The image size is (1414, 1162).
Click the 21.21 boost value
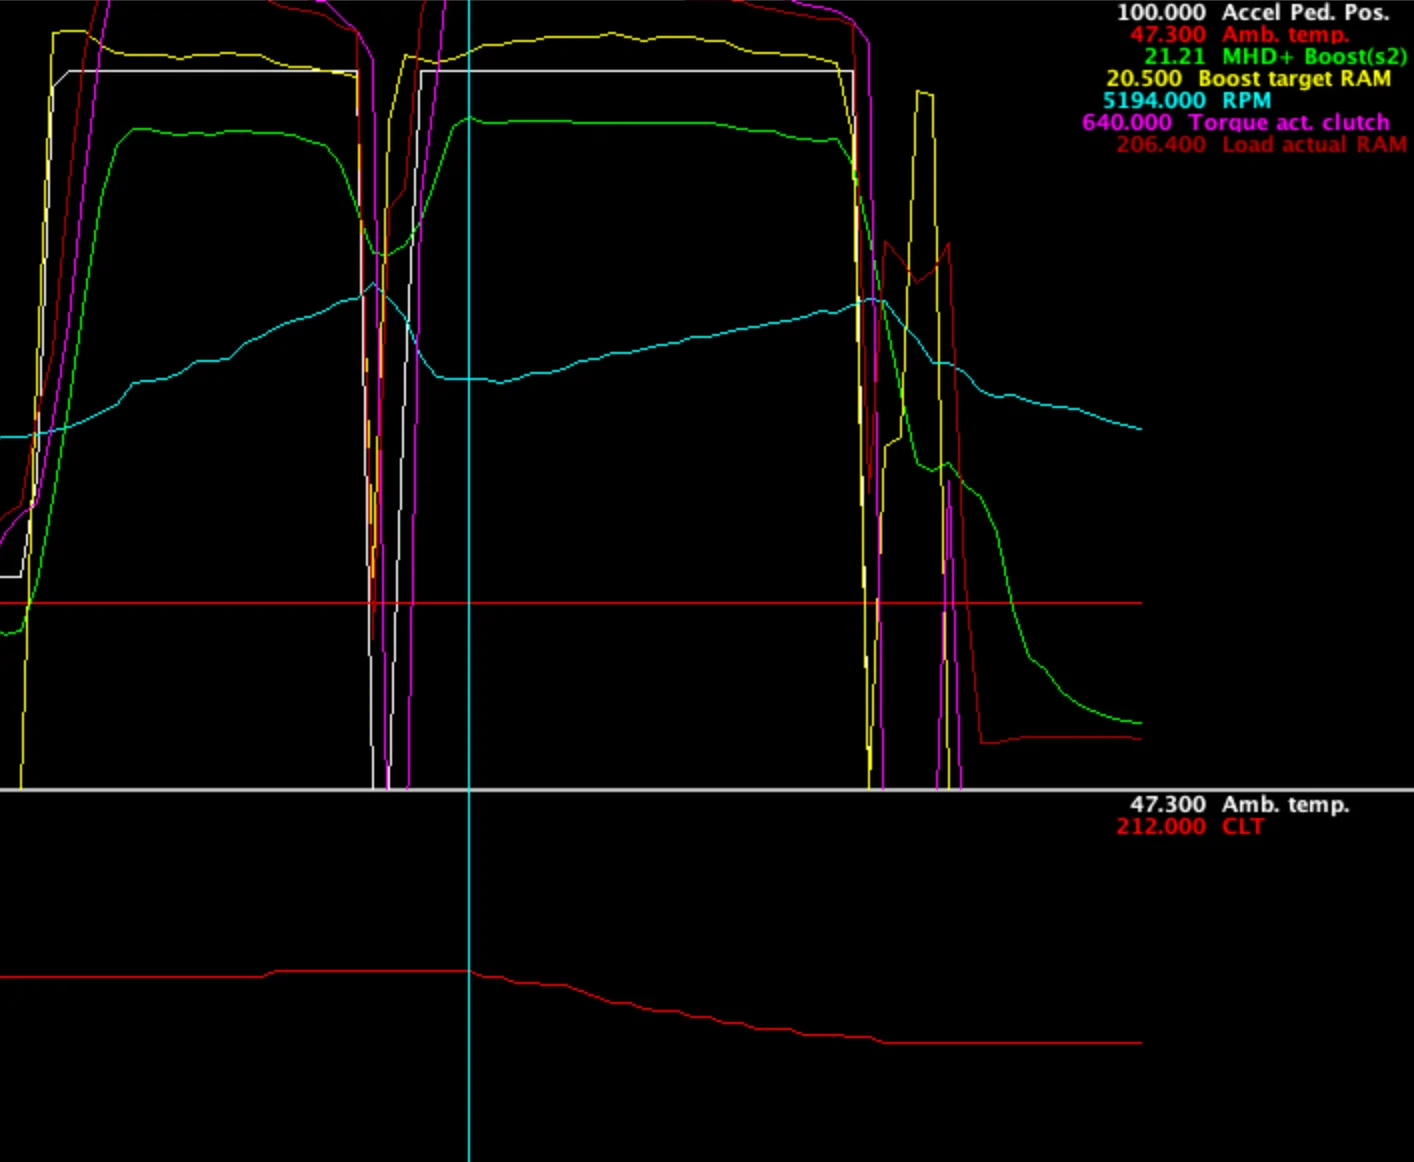pos(1175,57)
